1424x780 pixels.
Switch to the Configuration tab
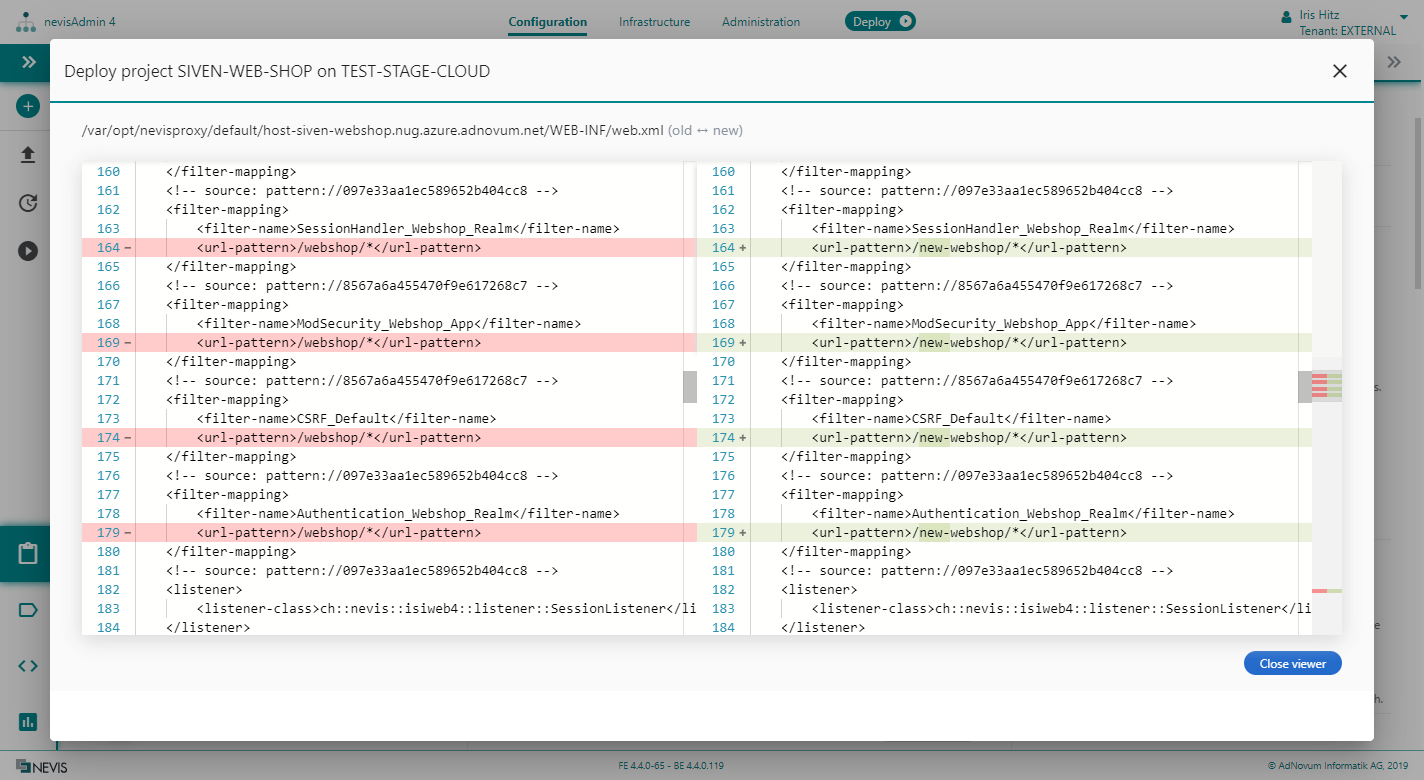547,22
